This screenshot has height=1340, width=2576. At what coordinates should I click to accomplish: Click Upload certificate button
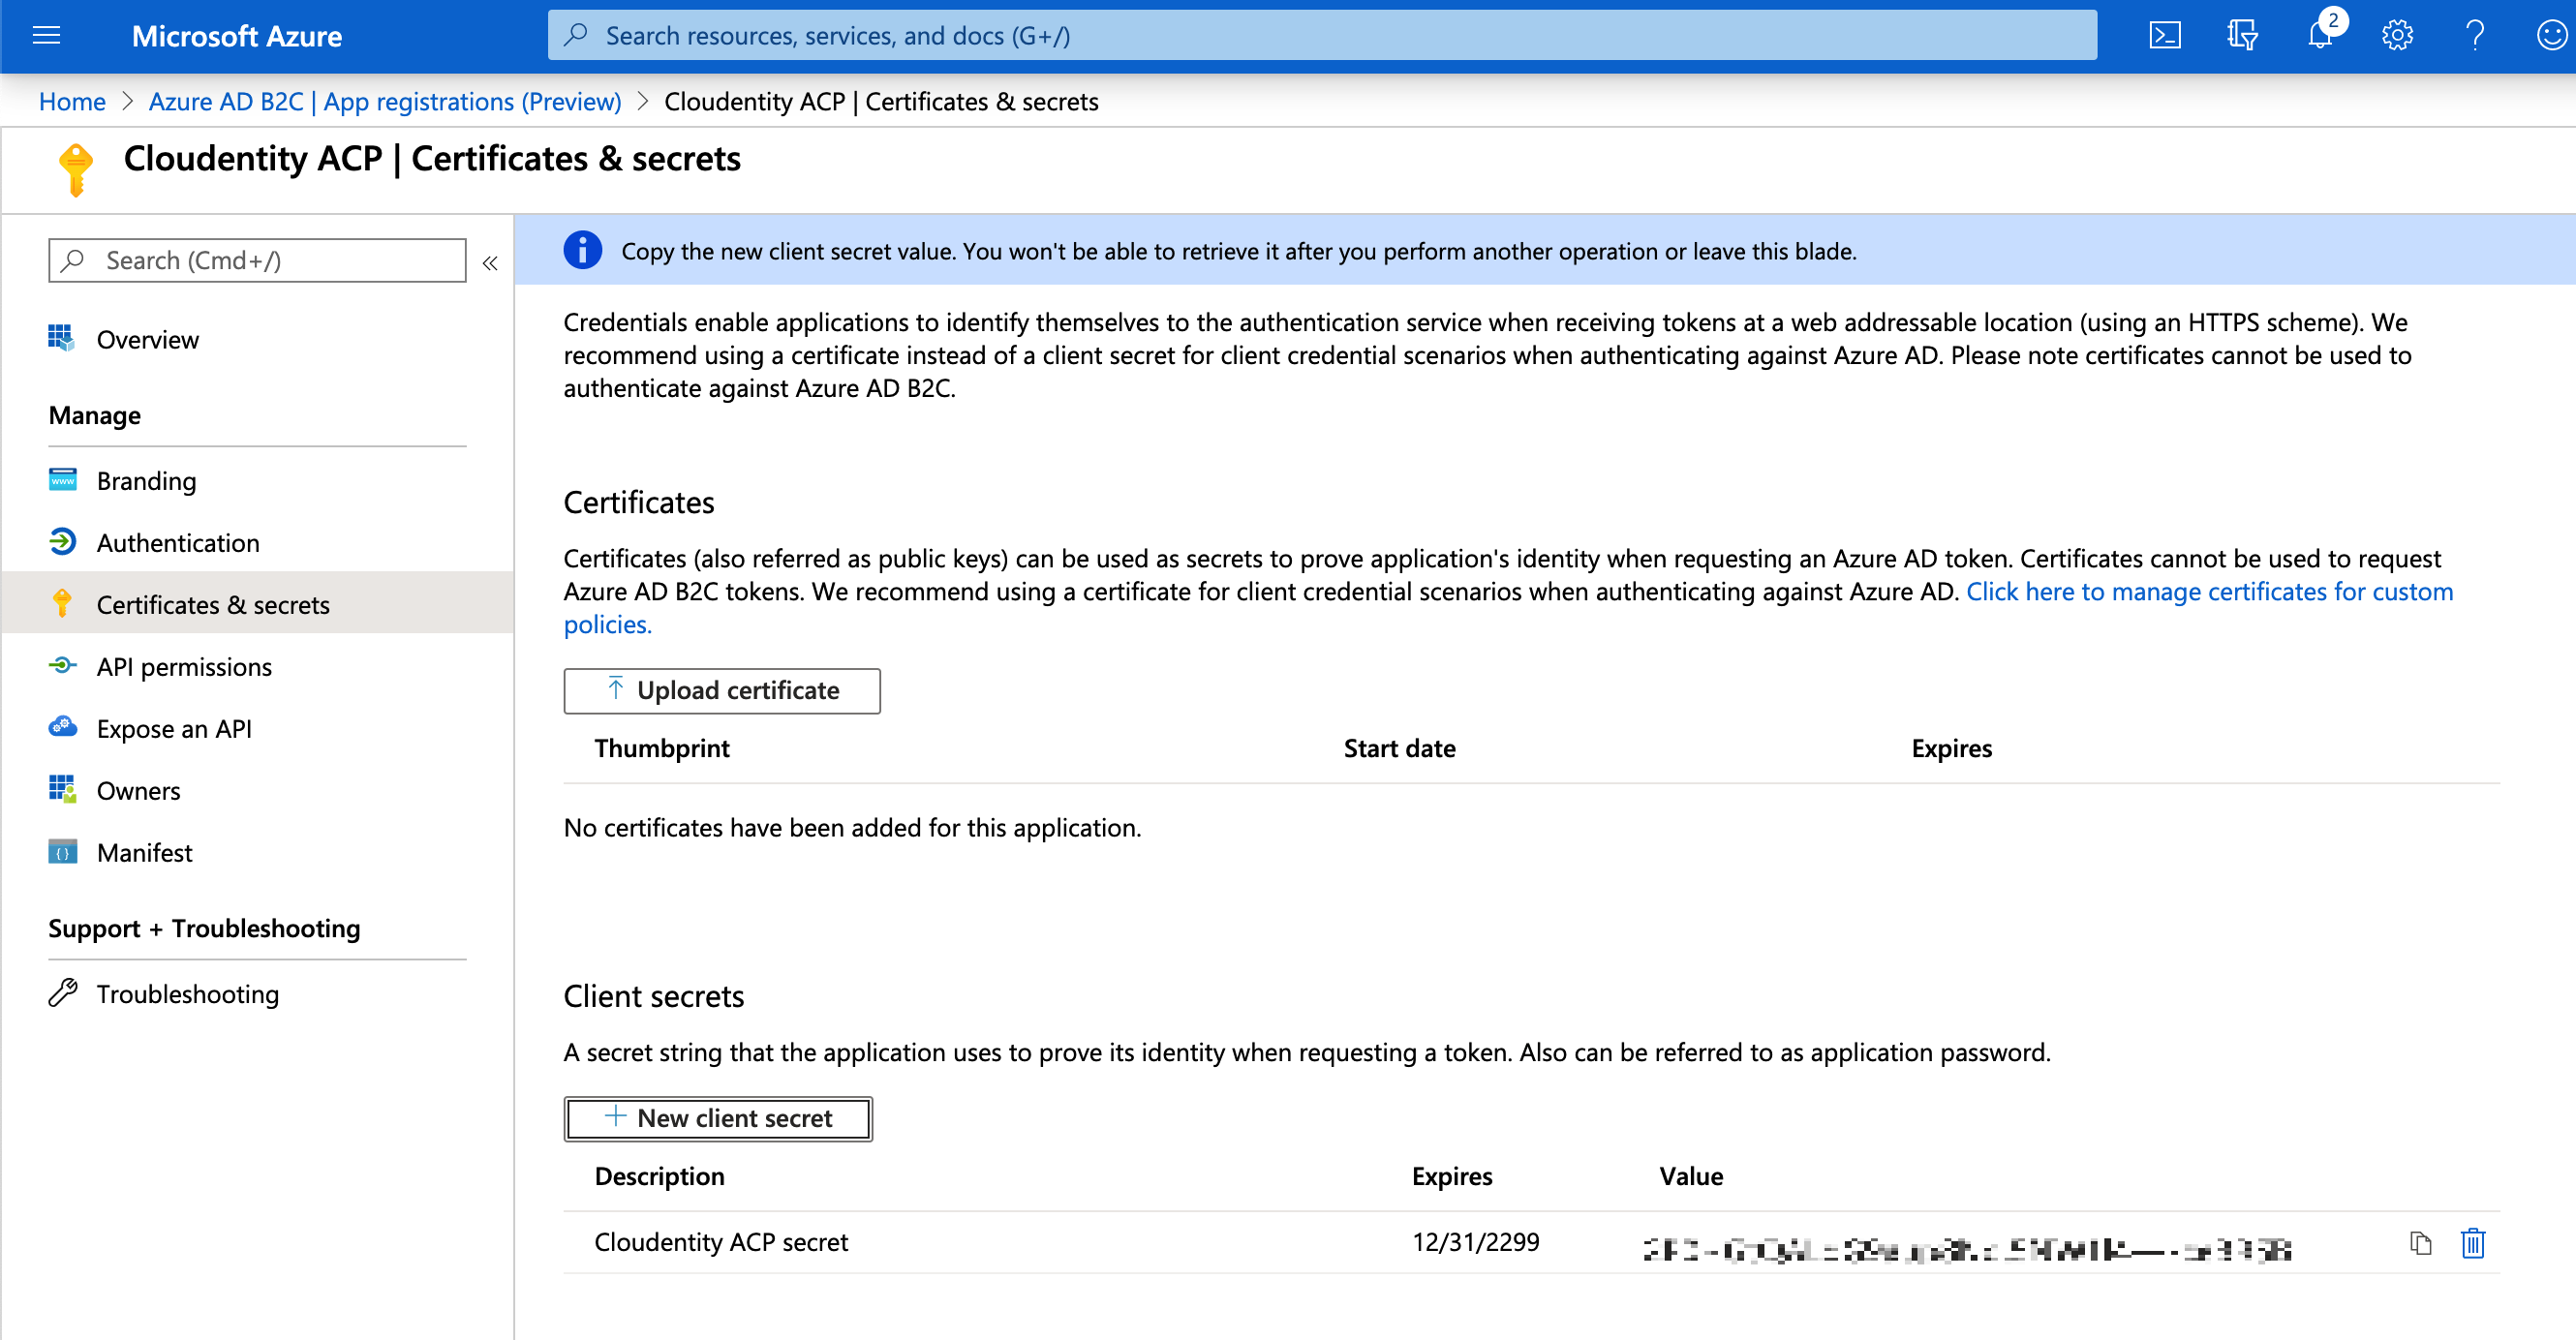point(721,689)
